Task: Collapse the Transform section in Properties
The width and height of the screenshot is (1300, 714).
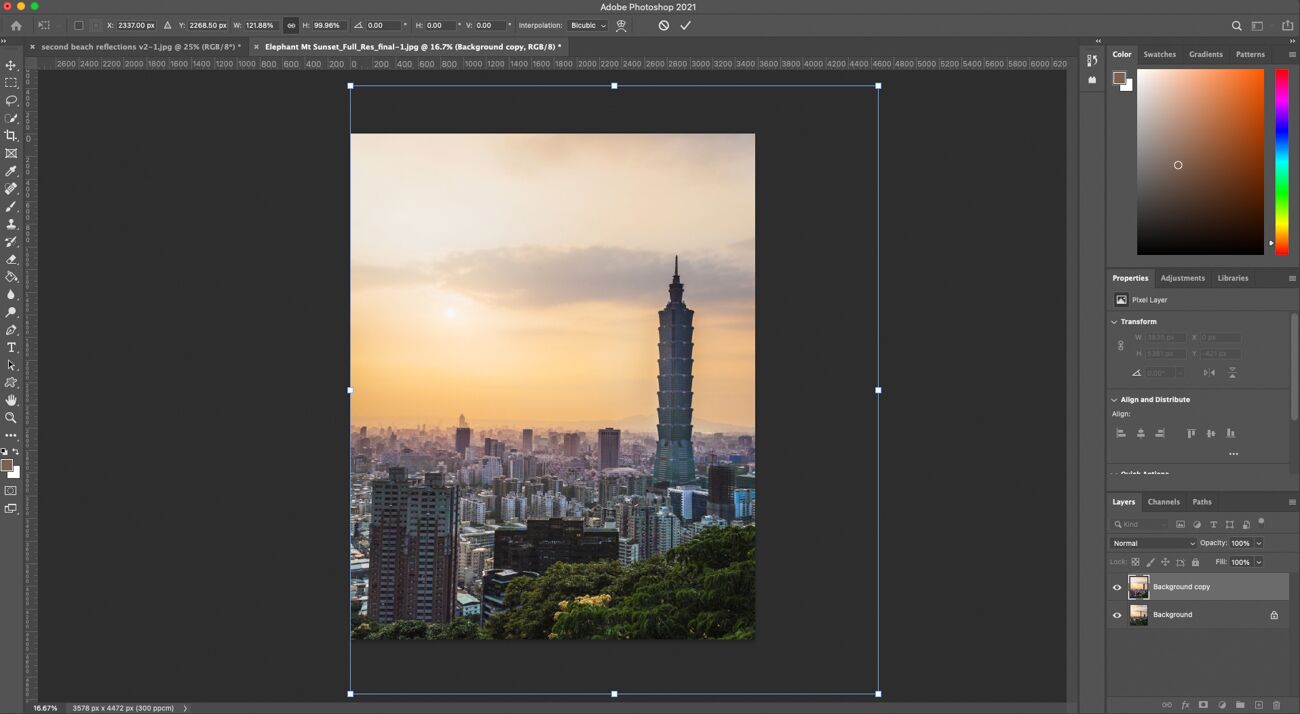Action: tap(1113, 321)
